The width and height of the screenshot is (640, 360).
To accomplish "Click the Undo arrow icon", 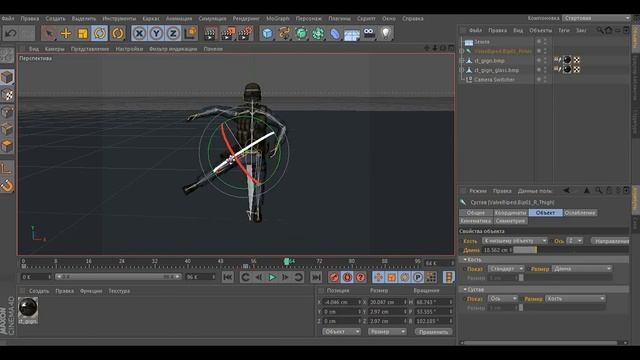I will 11,33.
